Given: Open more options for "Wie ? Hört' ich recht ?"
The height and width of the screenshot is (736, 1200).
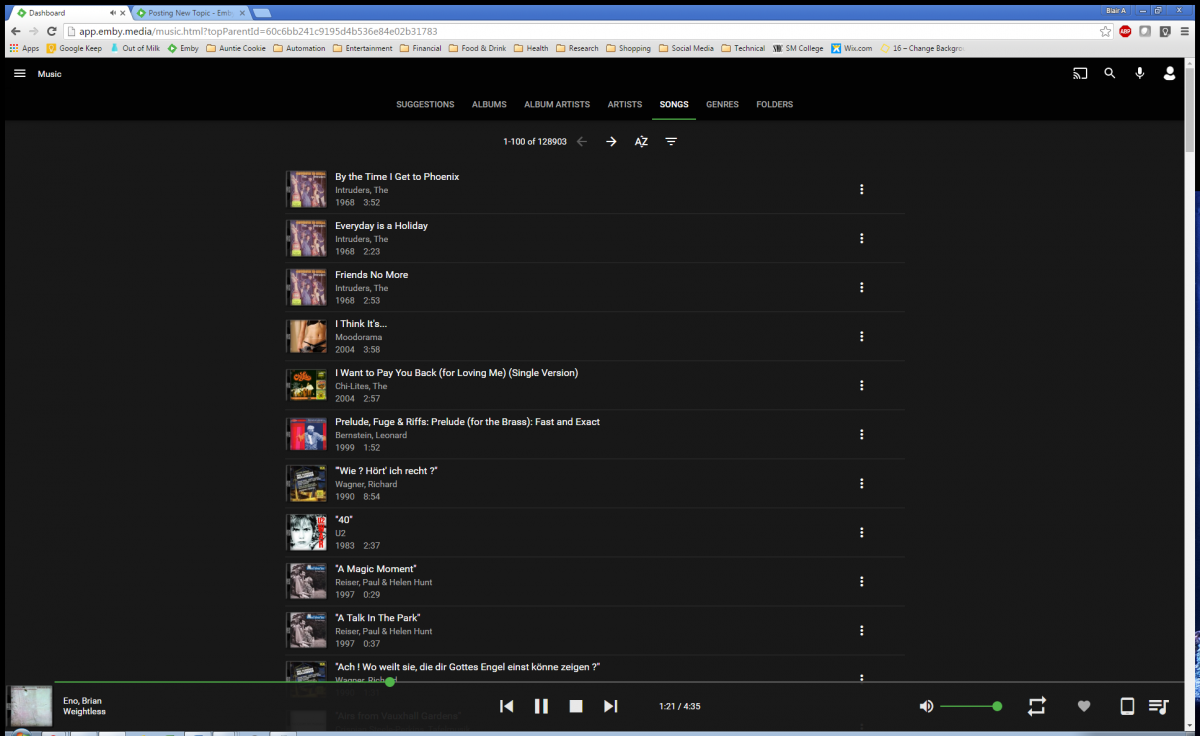Looking at the screenshot, I should 861,483.
